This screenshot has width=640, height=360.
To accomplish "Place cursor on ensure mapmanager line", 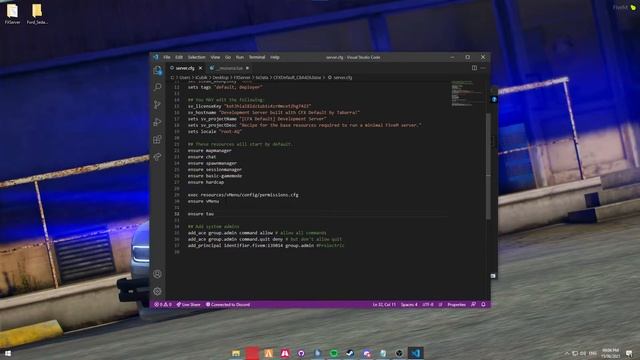I will tap(210, 151).
